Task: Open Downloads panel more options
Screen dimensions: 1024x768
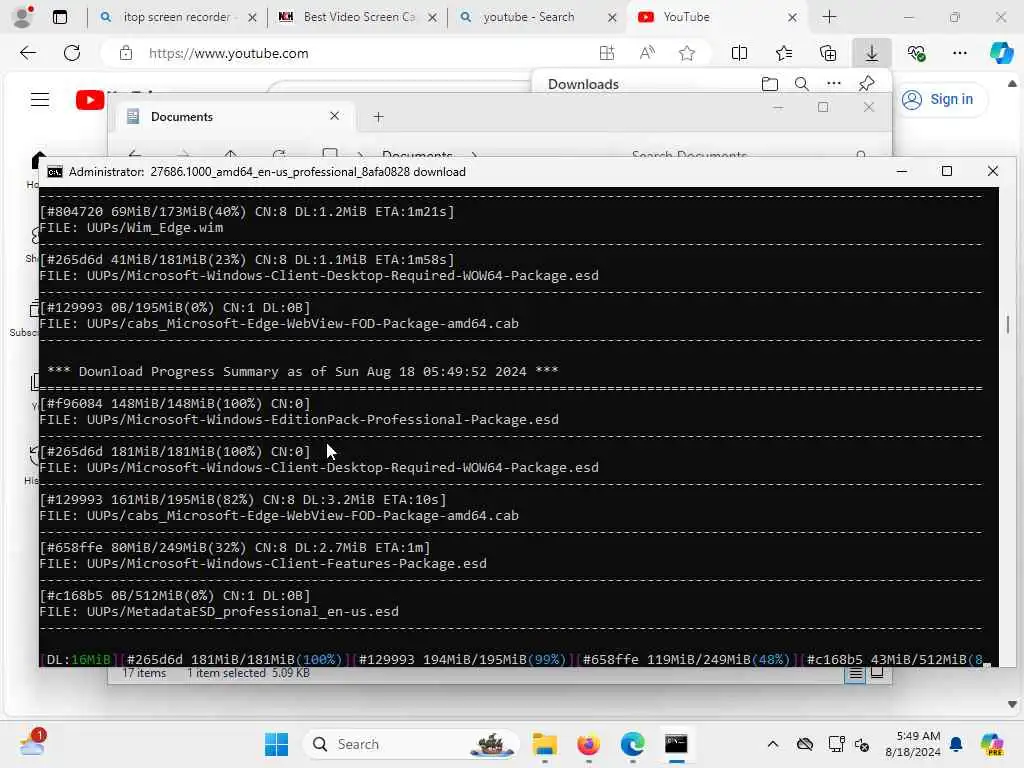Action: (x=833, y=84)
